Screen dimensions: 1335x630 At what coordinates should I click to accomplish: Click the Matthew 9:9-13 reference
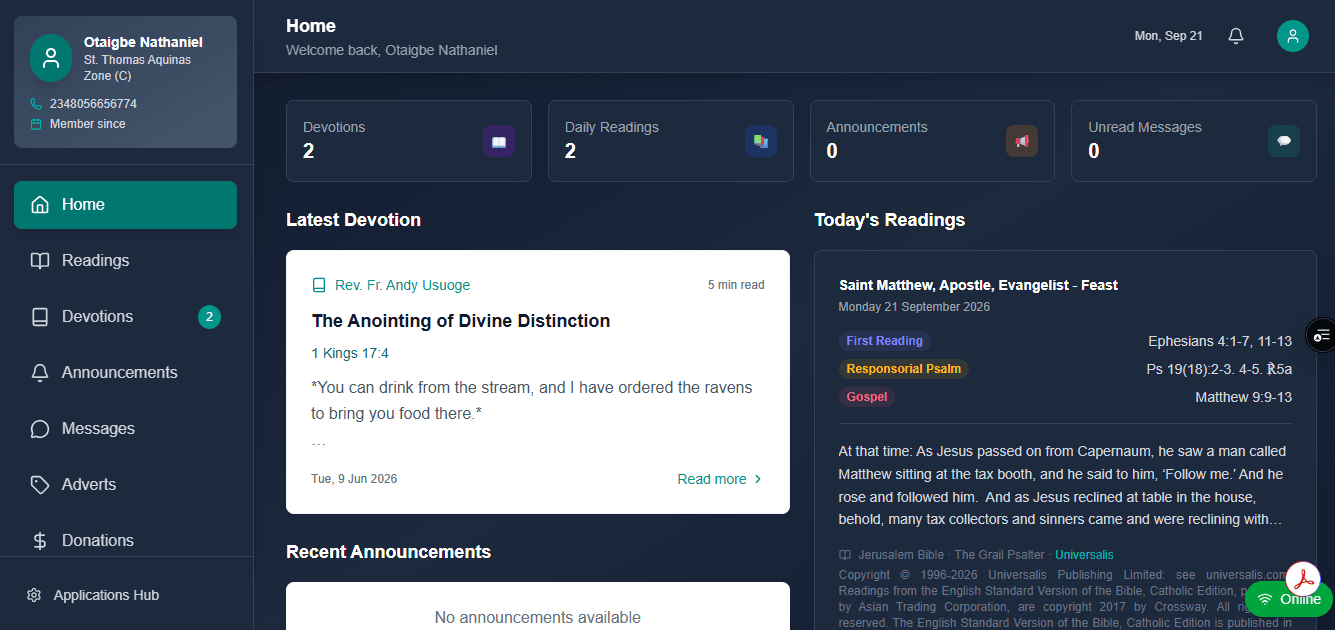click(1244, 397)
